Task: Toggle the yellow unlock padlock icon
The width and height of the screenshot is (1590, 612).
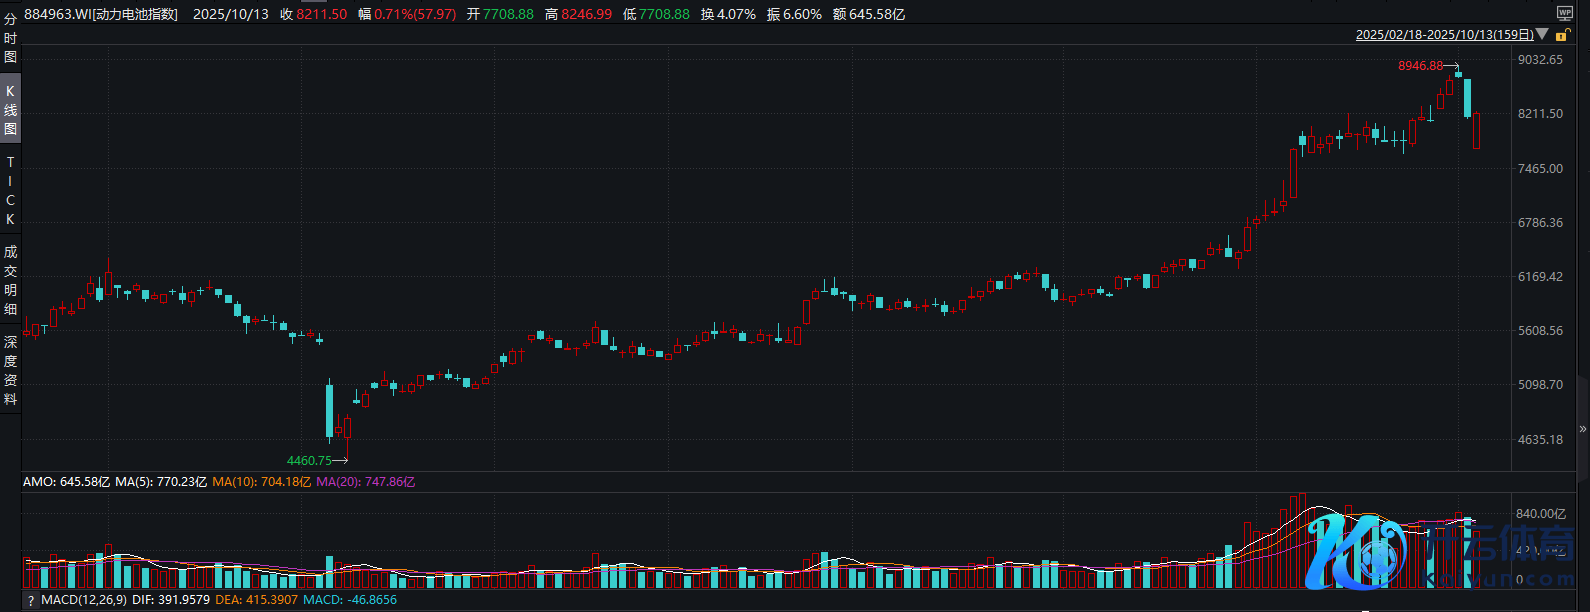Action: (1562, 35)
